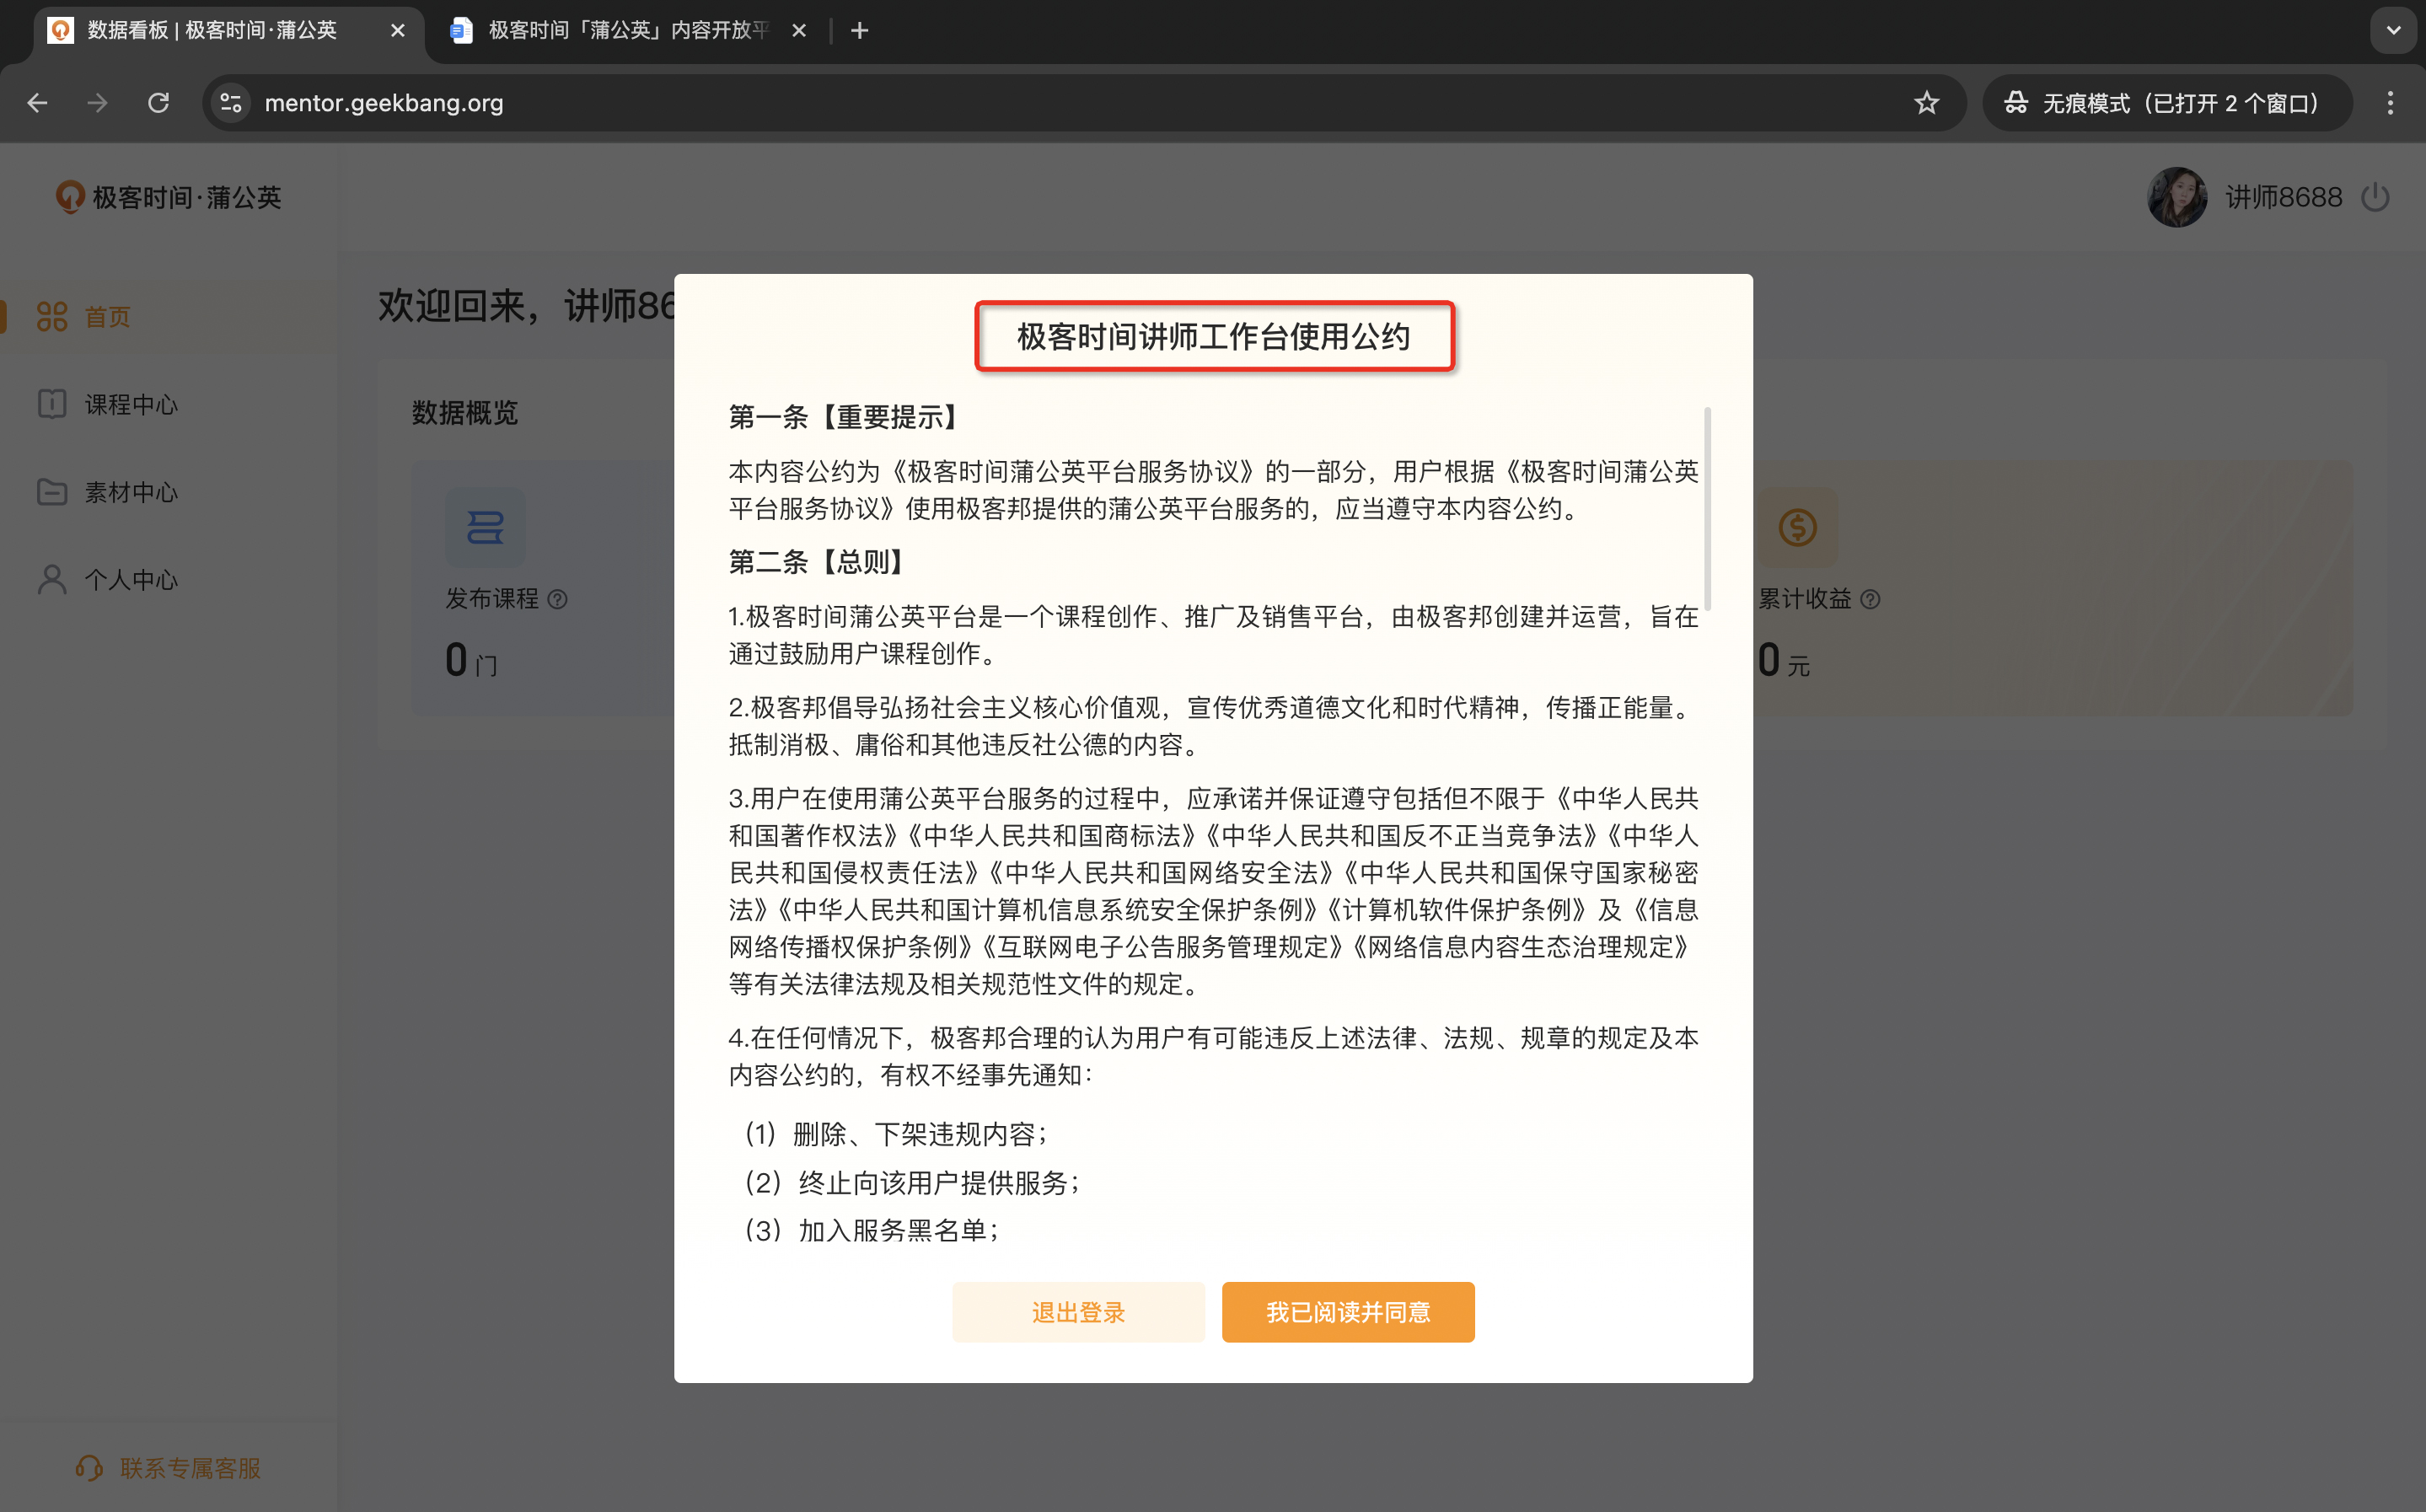The height and width of the screenshot is (1512, 2426).
Task: Click the 课程中心 book icon
Action: tap(52, 404)
